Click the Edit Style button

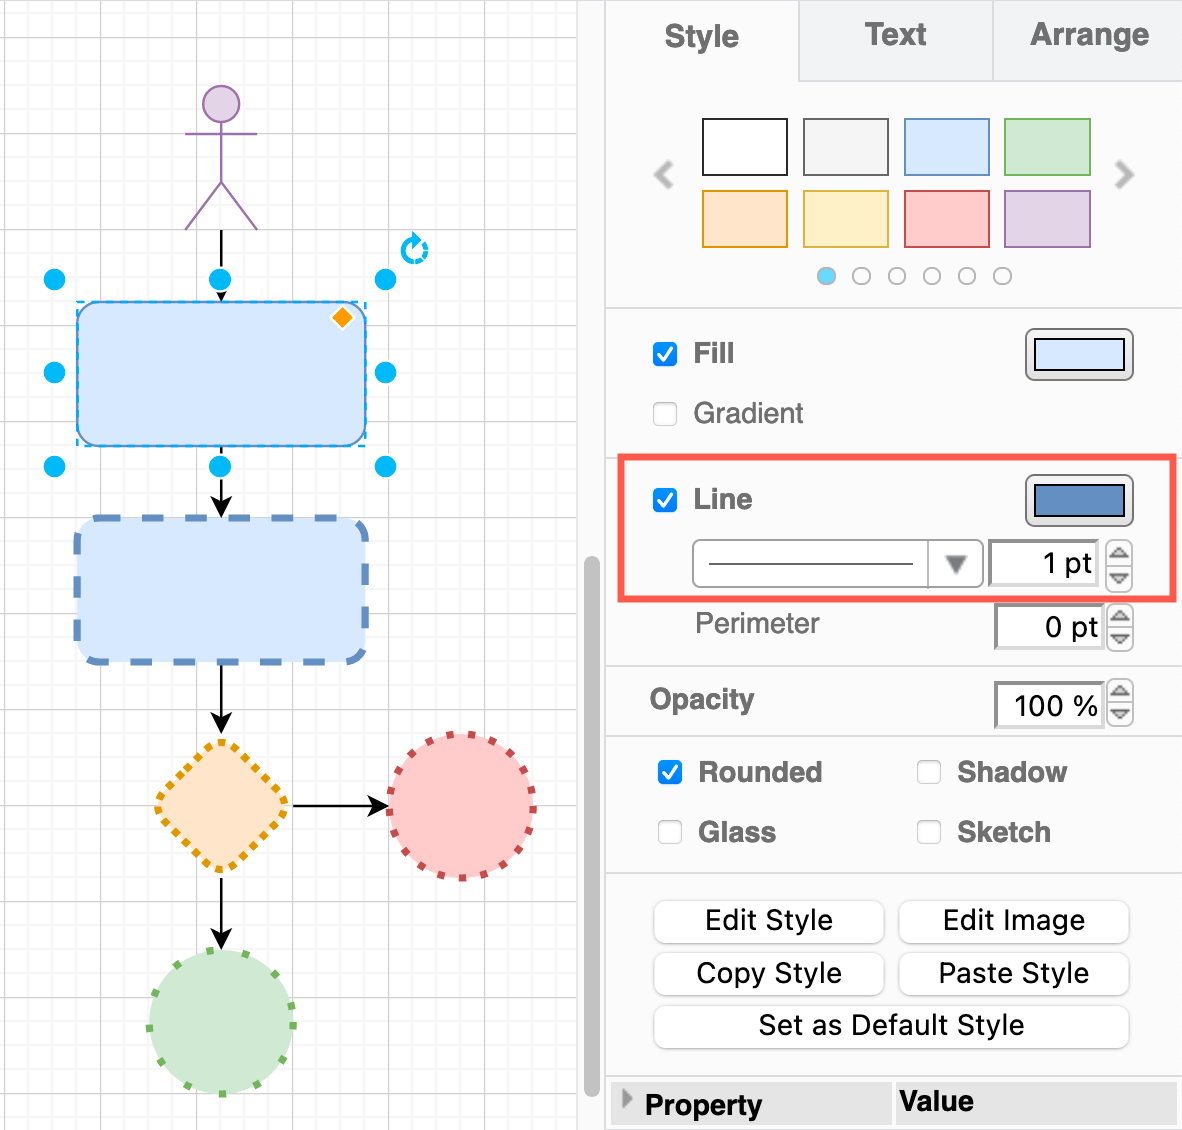point(768,921)
